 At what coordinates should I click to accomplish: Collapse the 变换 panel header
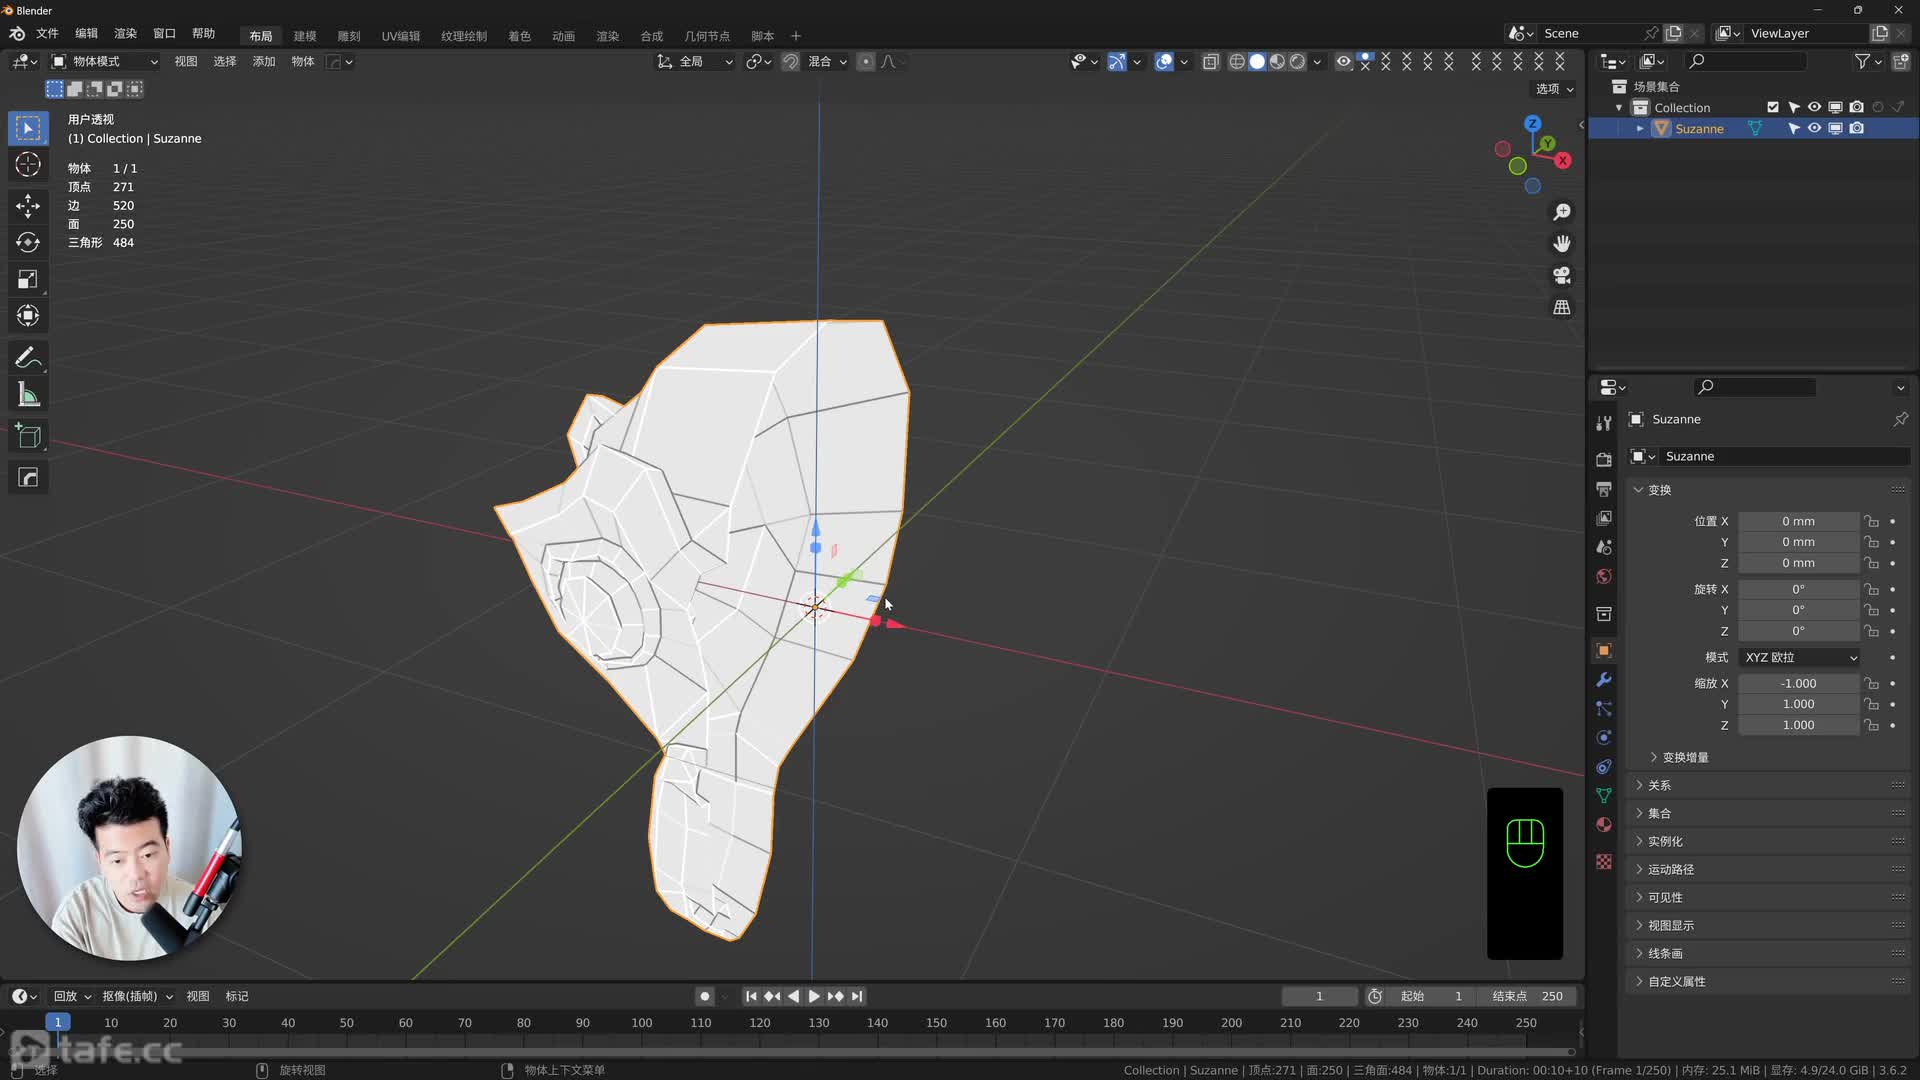[1658, 490]
